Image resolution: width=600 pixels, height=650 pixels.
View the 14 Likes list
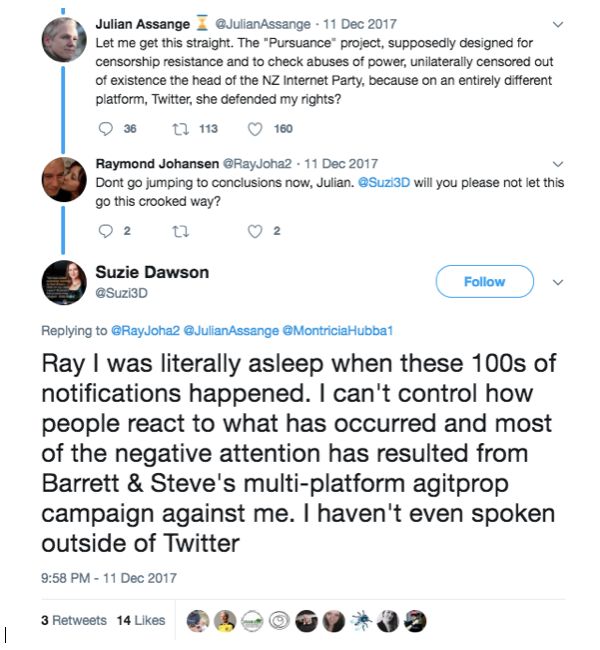pos(140,620)
